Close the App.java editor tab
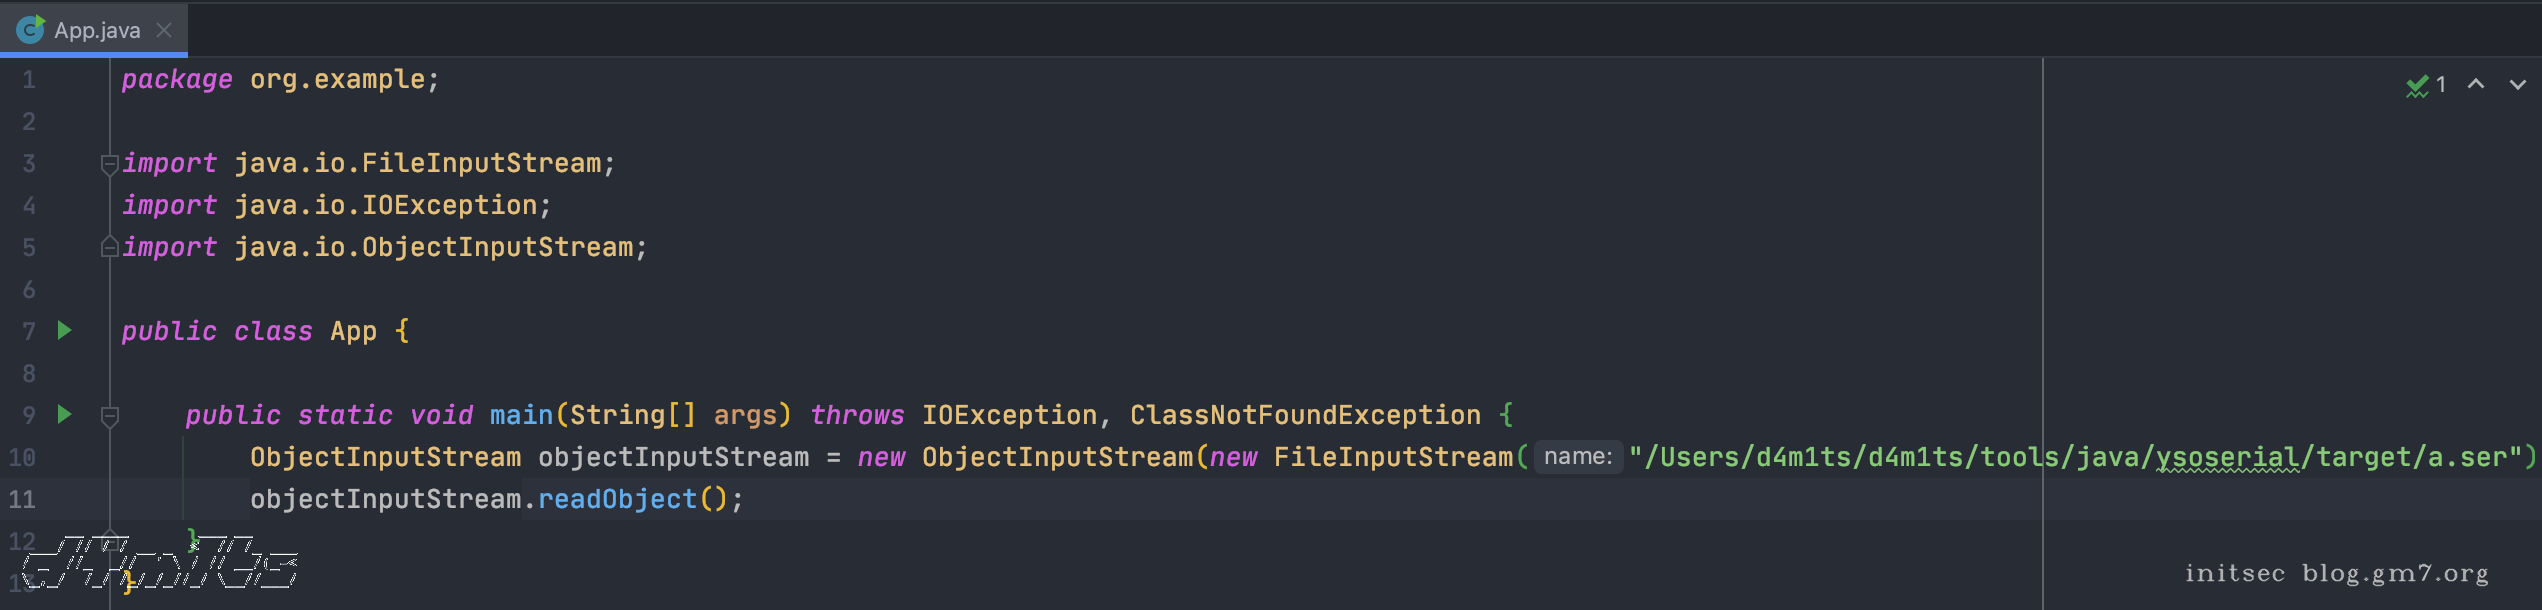 click(164, 30)
